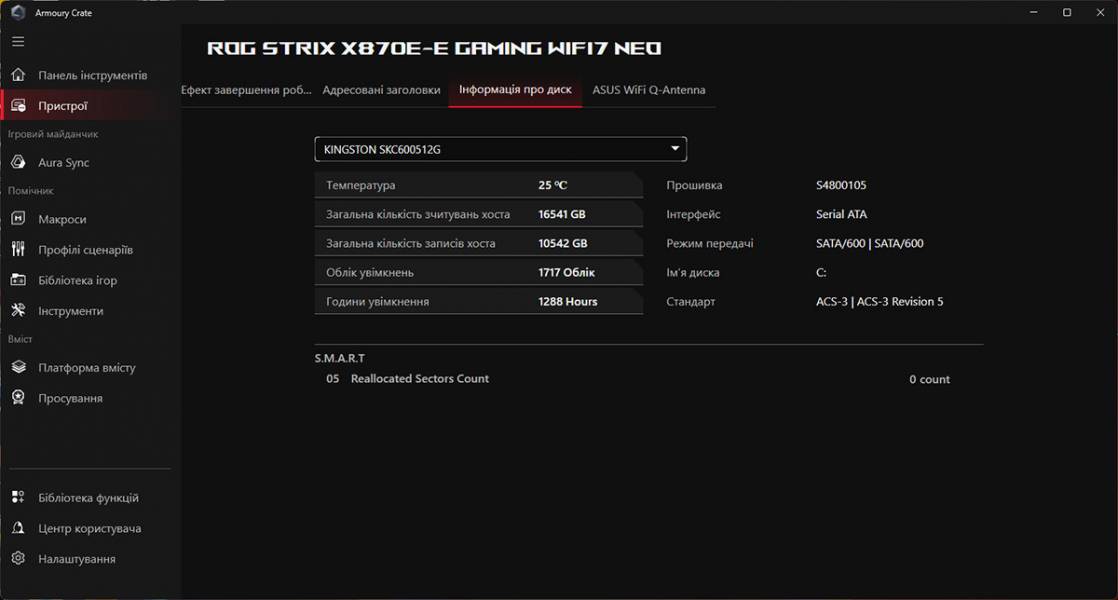Click the Пристрої devices icon
The height and width of the screenshot is (600, 1118).
19,105
